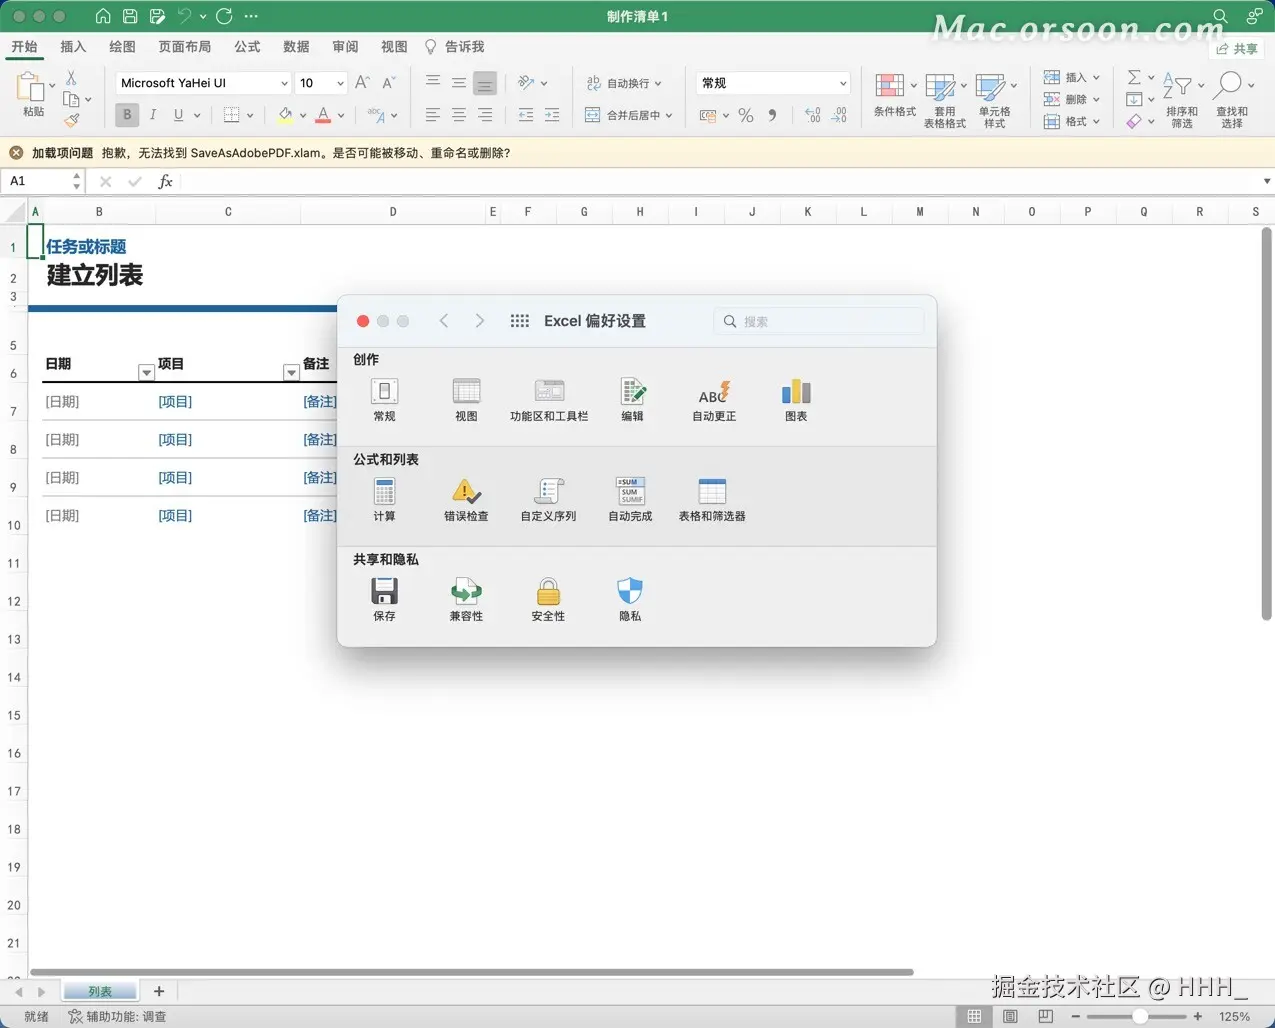
Task: Click the Save icon in title bar
Action: coord(130,16)
